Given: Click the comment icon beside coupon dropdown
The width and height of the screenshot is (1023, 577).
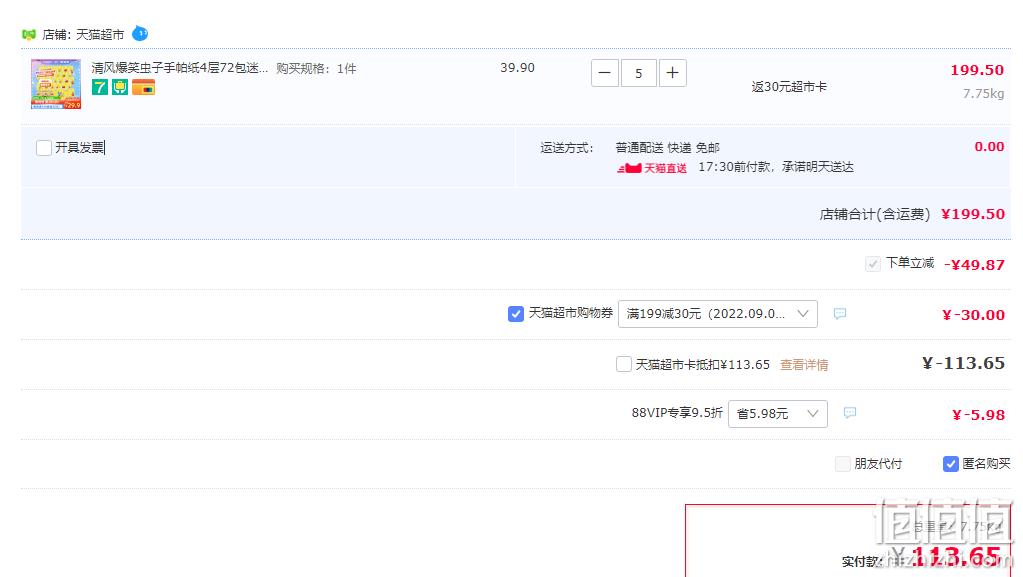Looking at the screenshot, I should pos(840,314).
